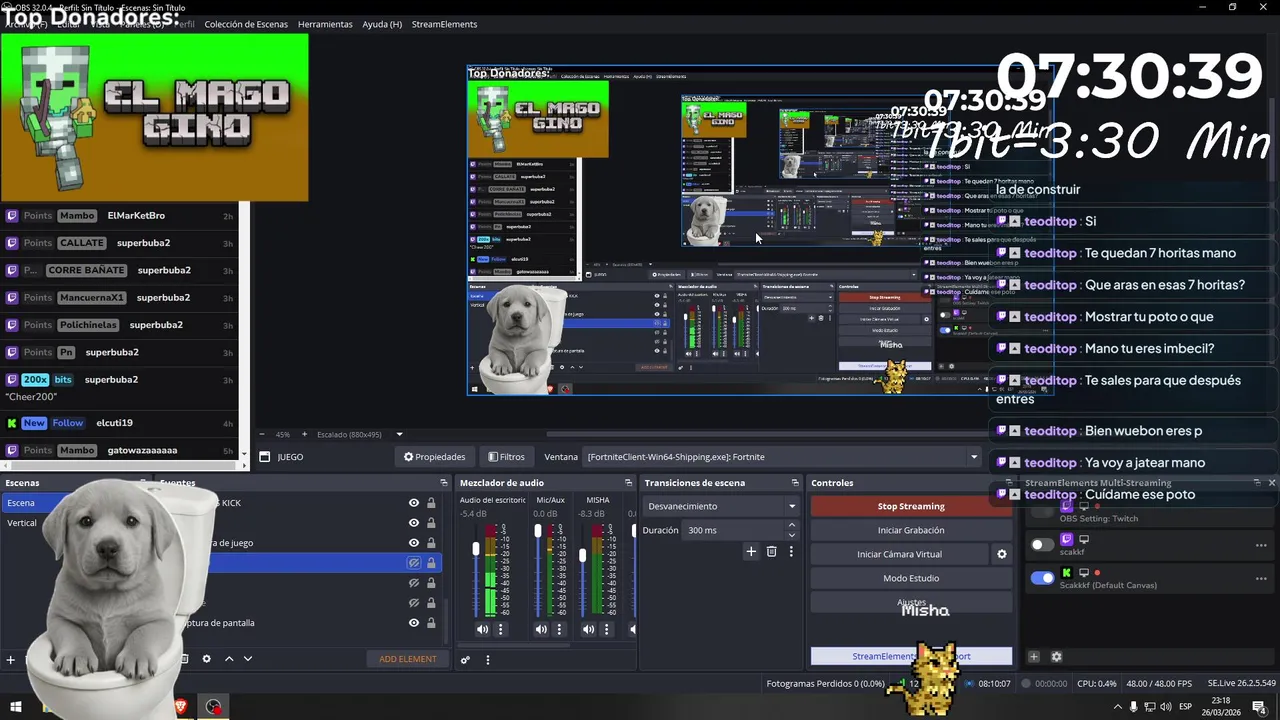Open virtual camera settings gear
1280x720 pixels.
coord(1002,554)
